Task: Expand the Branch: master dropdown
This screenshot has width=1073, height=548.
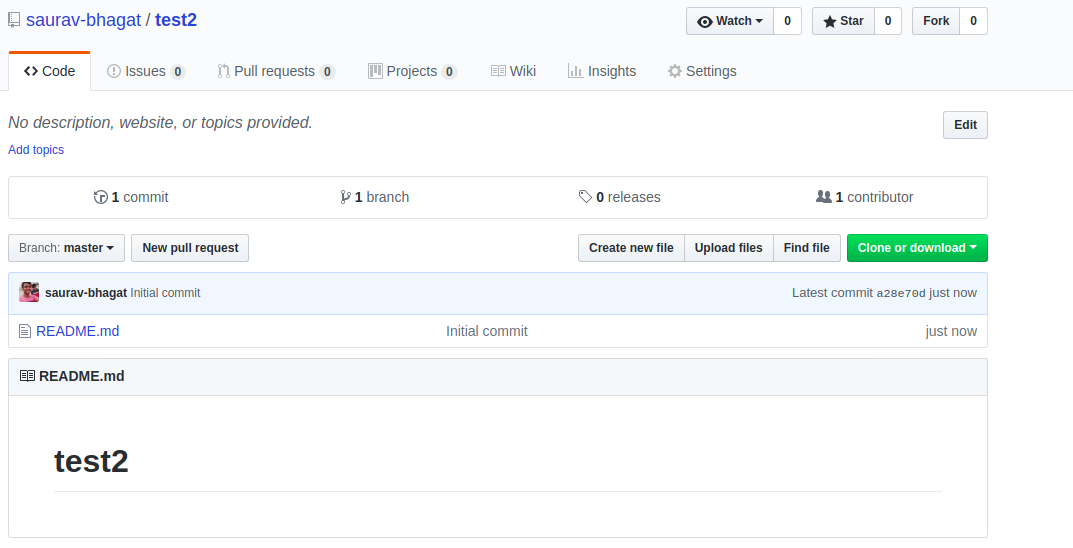Action: tap(66, 248)
